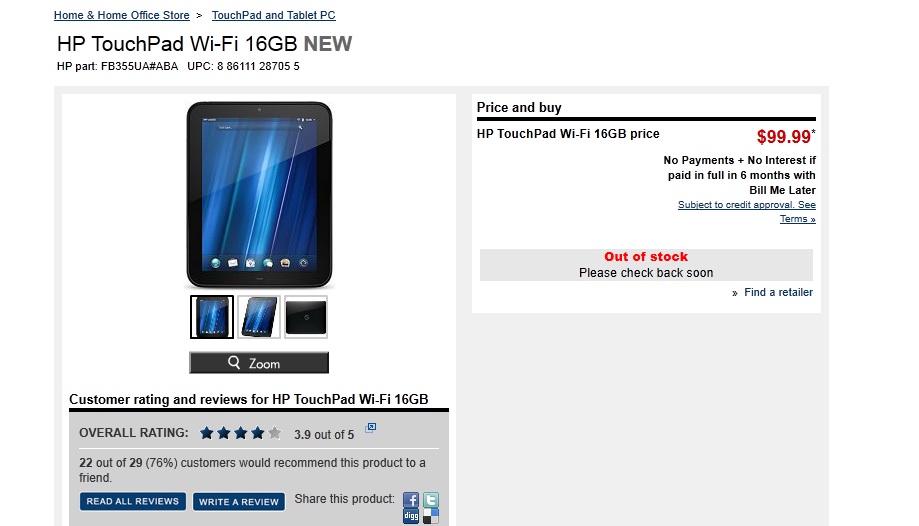Go to TouchPad and Tablet PC breadcrumb

coord(274,15)
